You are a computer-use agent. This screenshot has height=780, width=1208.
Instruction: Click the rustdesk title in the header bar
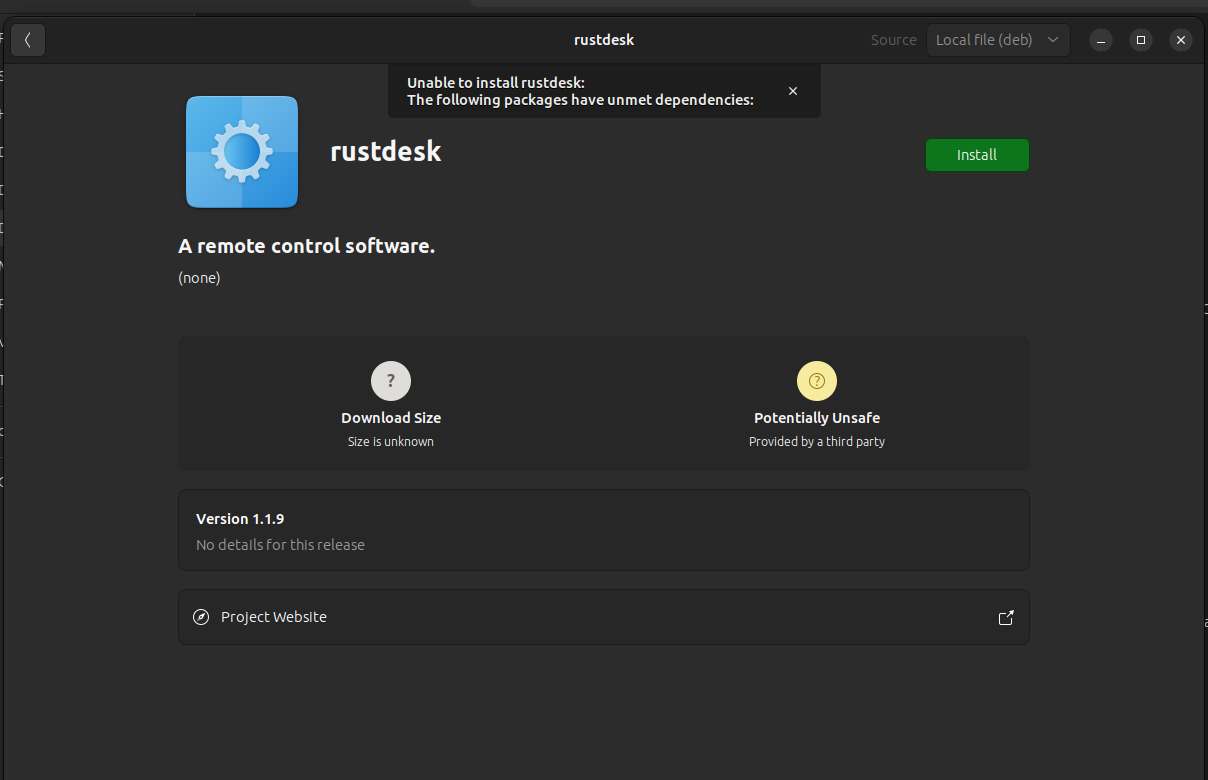point(604,40)
